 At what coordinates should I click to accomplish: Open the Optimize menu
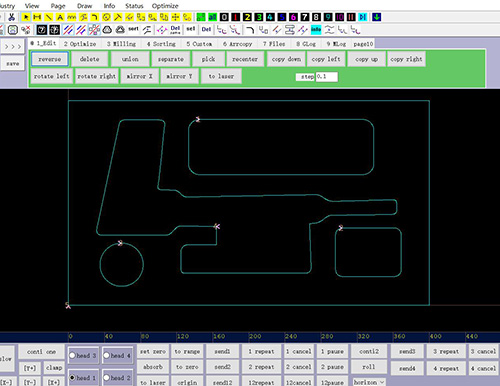point(165,6)
